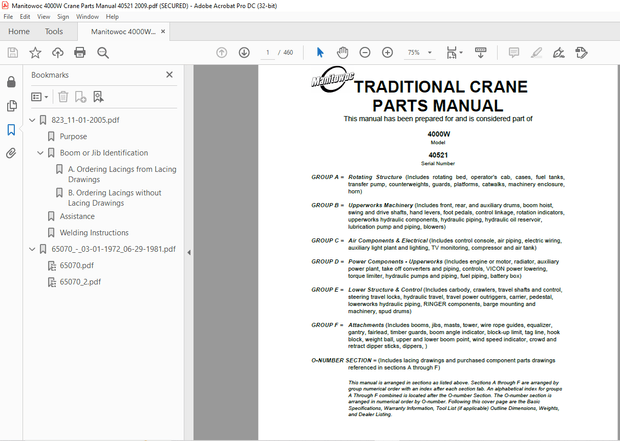Image resolution: width=620 pixels, height=441 pixels.
Task: Open the Attachments paperclip panel
Action: [11, 153]
